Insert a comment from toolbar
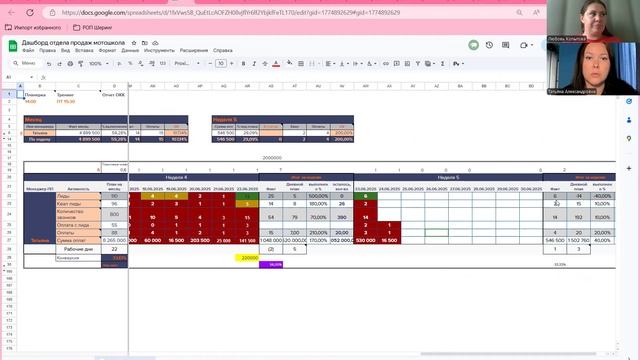640x360 pixels. tap(396, 64)
